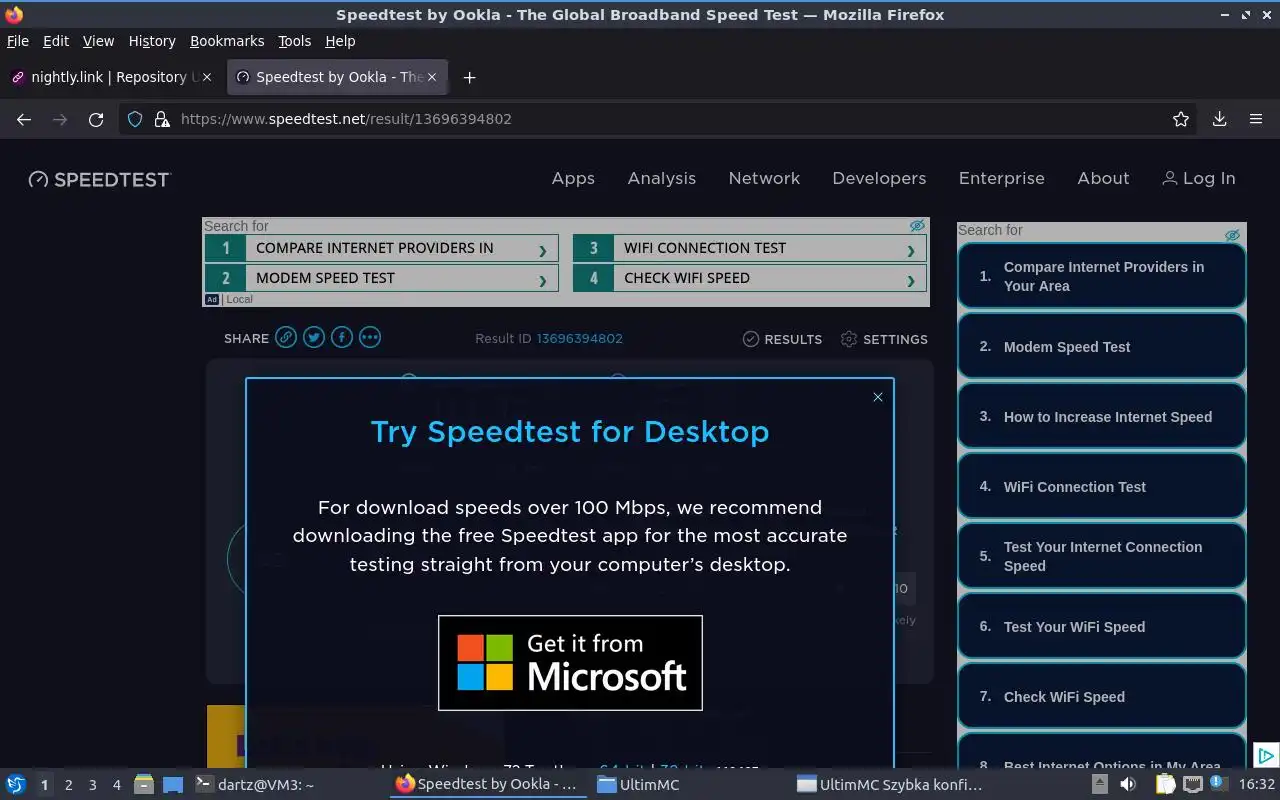This screenshot has height=800, width=1280.
Task: Open Firefox Tools menu
Action: [295, 41]
